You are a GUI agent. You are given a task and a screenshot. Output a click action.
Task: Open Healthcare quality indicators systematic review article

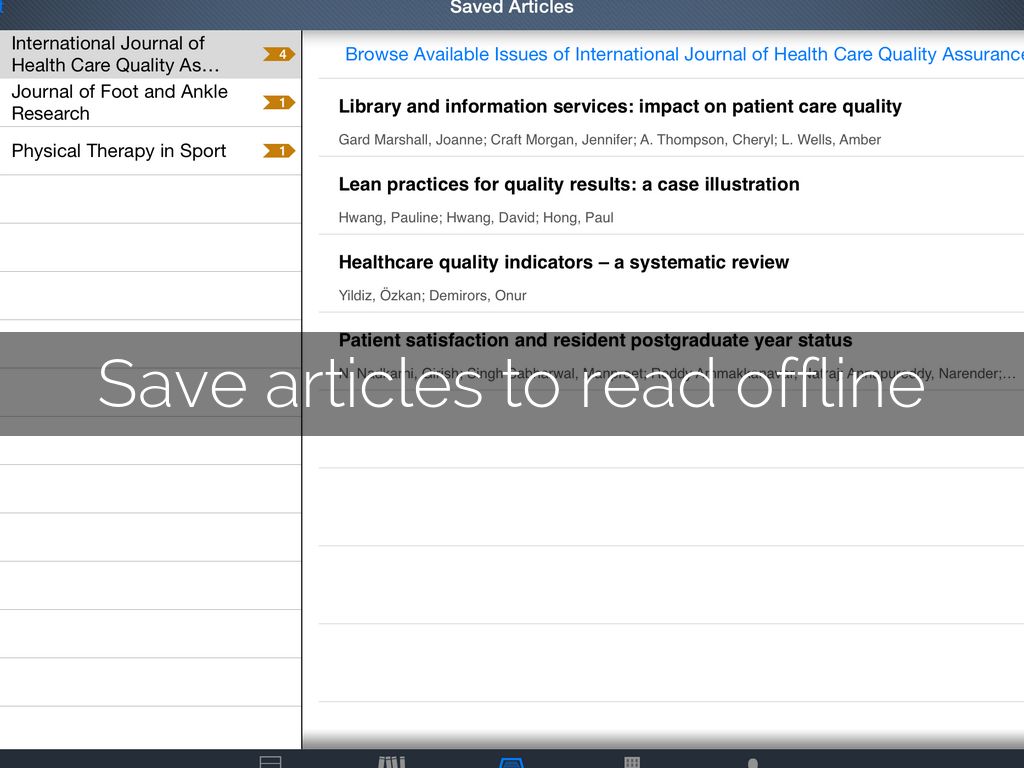tap(564, 263)
